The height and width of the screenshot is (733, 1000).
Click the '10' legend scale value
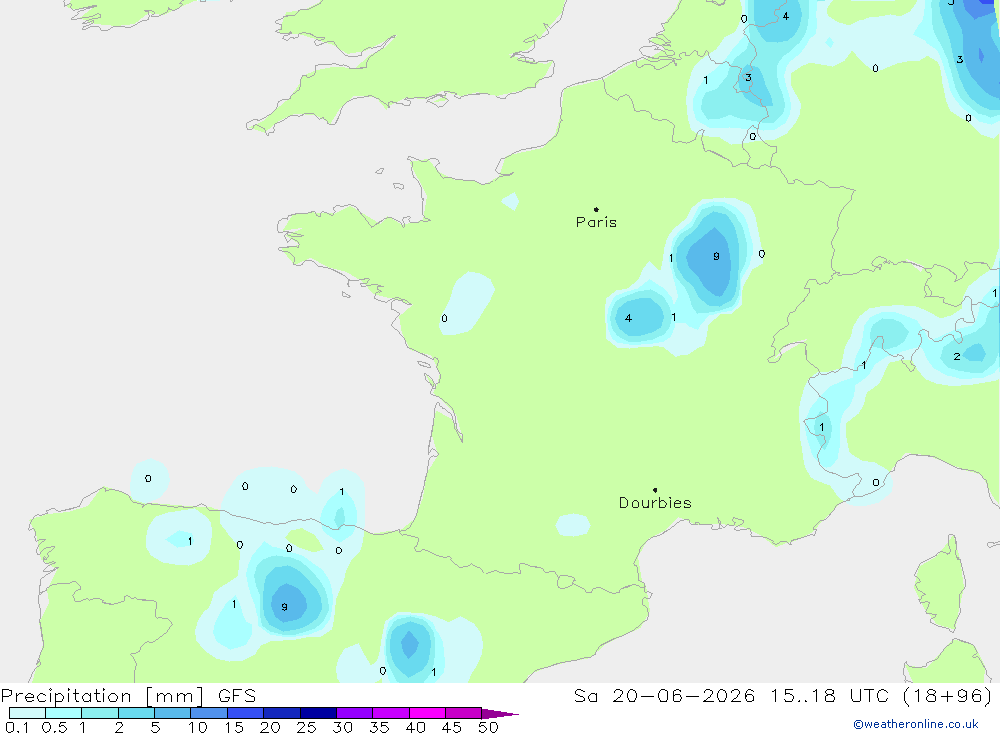pos(198,727)
